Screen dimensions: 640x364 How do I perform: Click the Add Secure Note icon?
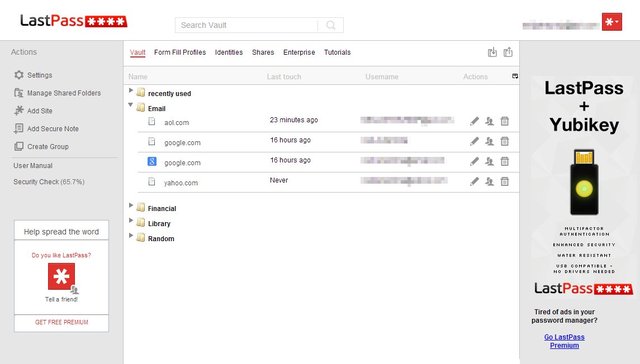click(19, 129)
